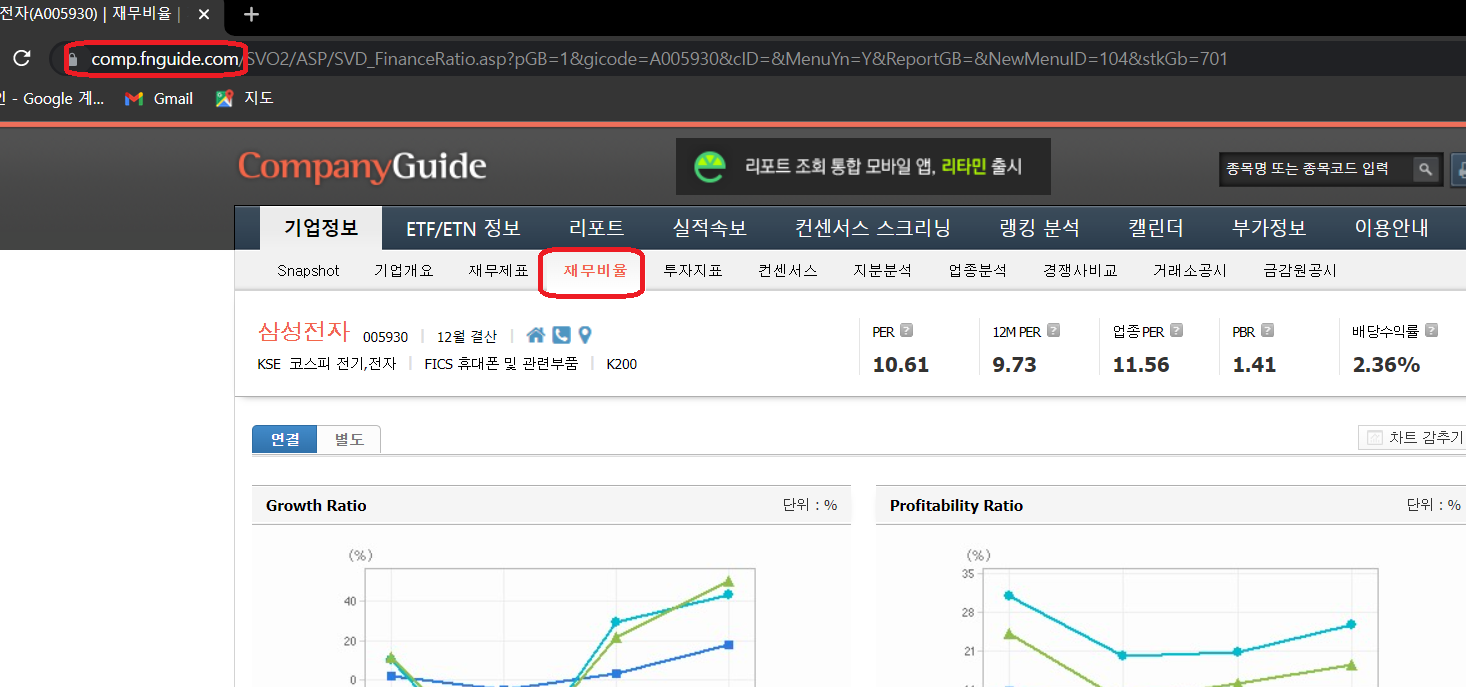Viewport: 1466px width, 687px height.
Task: Go to the 컨센서스 submenu
Action: pos(788,271)
